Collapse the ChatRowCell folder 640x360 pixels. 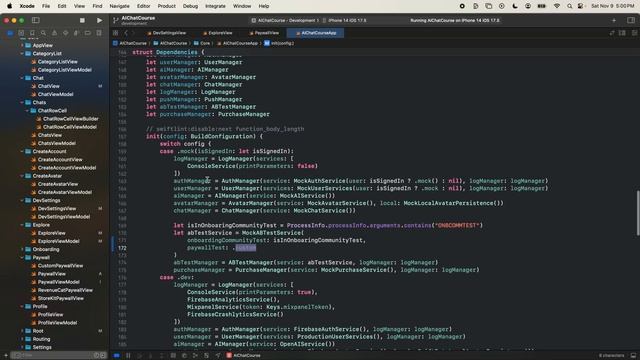27,111
